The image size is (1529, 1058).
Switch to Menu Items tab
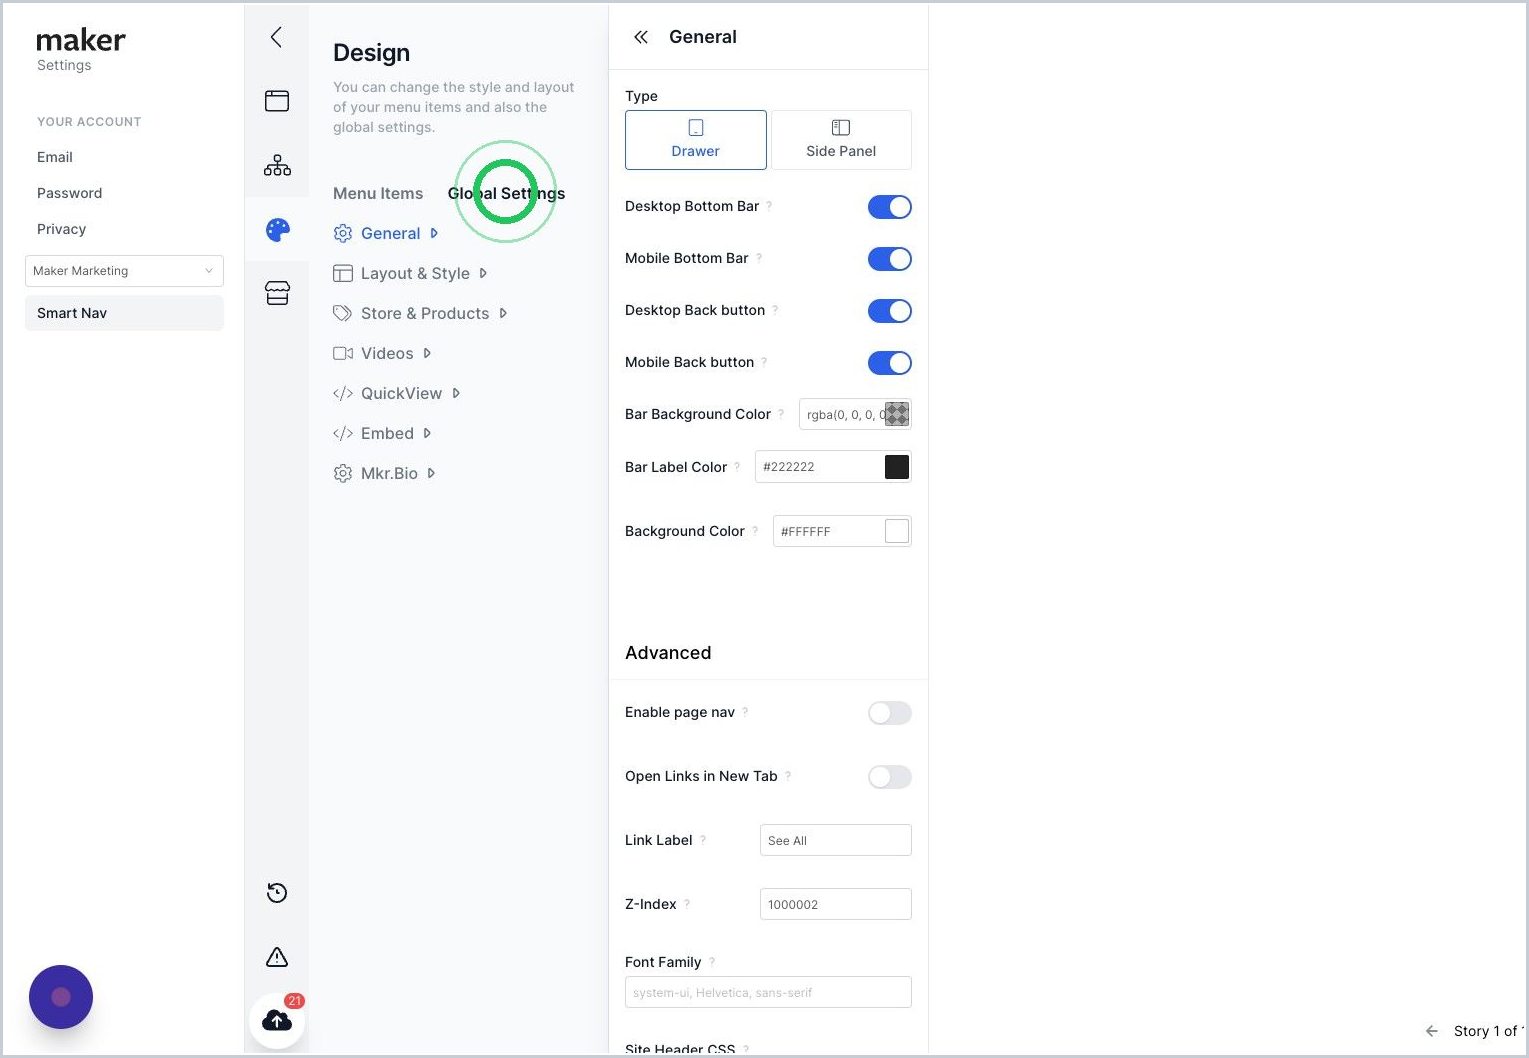coord(378,193)
